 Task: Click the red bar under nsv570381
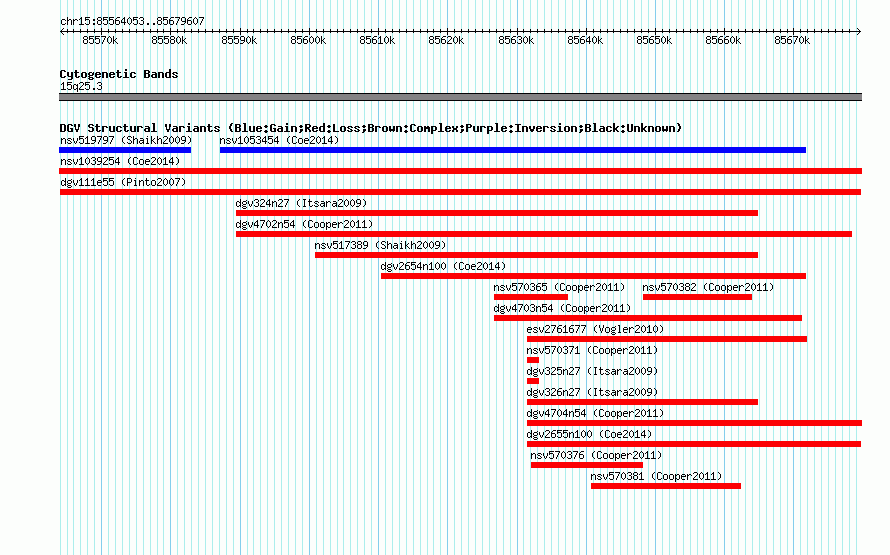pyautogui.click(x=666, y=486)
